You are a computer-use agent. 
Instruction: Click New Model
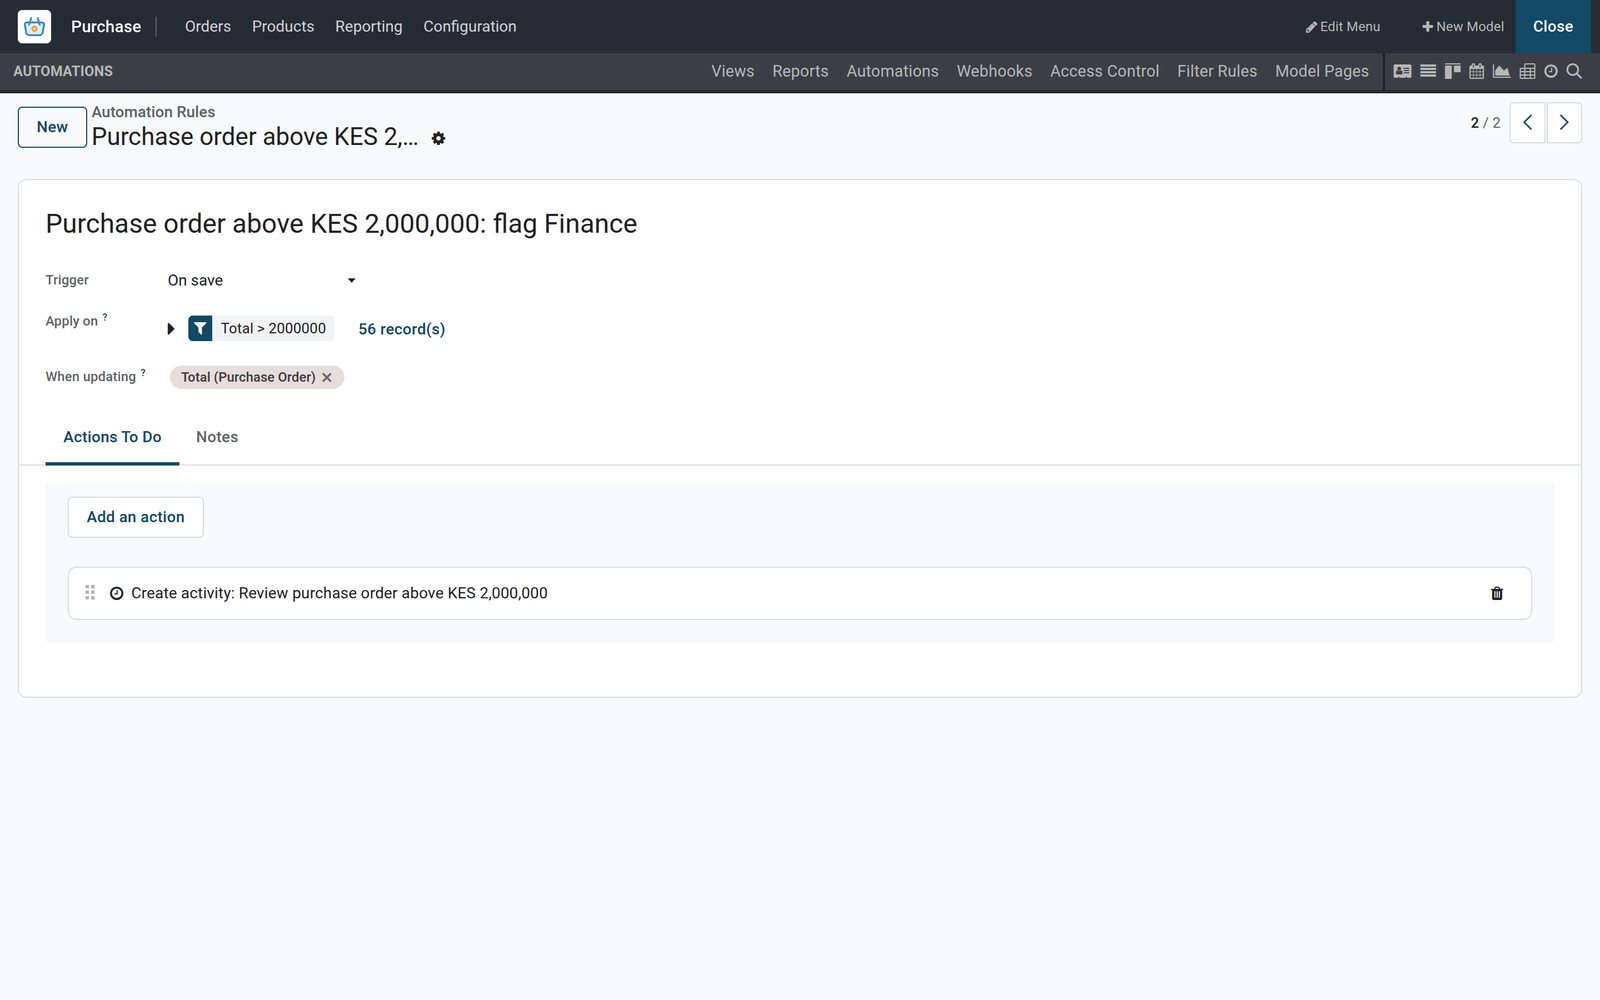[1463, 27]
